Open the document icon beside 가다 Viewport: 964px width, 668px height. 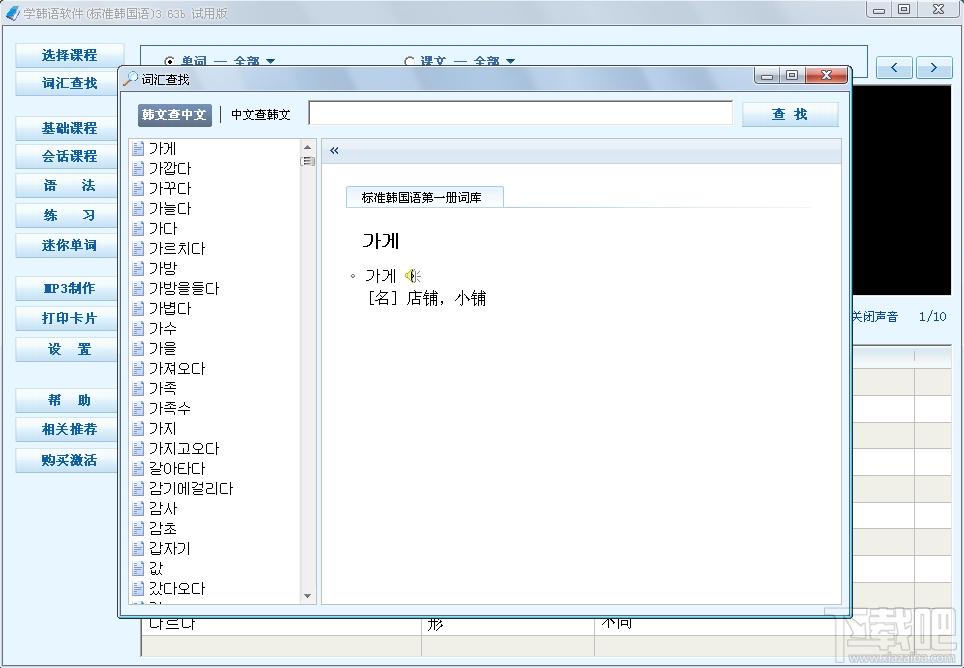[138, 229]
